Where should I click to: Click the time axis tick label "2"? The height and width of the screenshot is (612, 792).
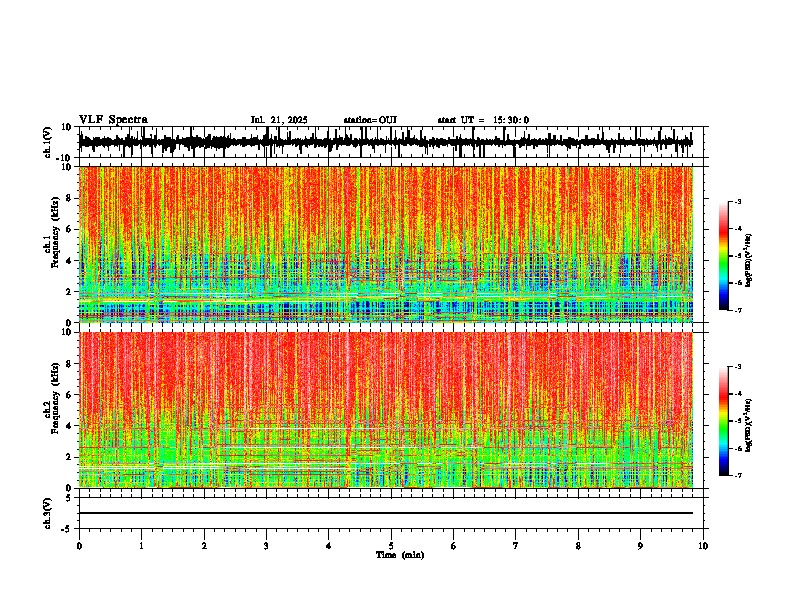click(x=204, y=546)
